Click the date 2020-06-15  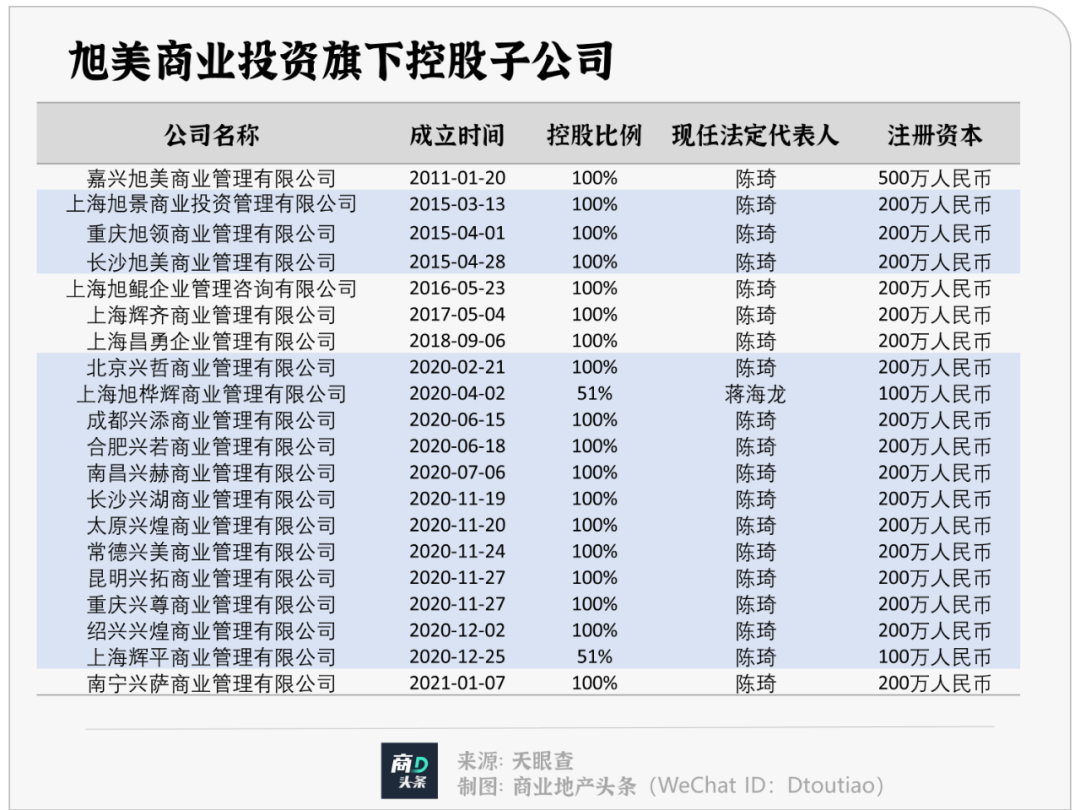(x=457, y=419)
